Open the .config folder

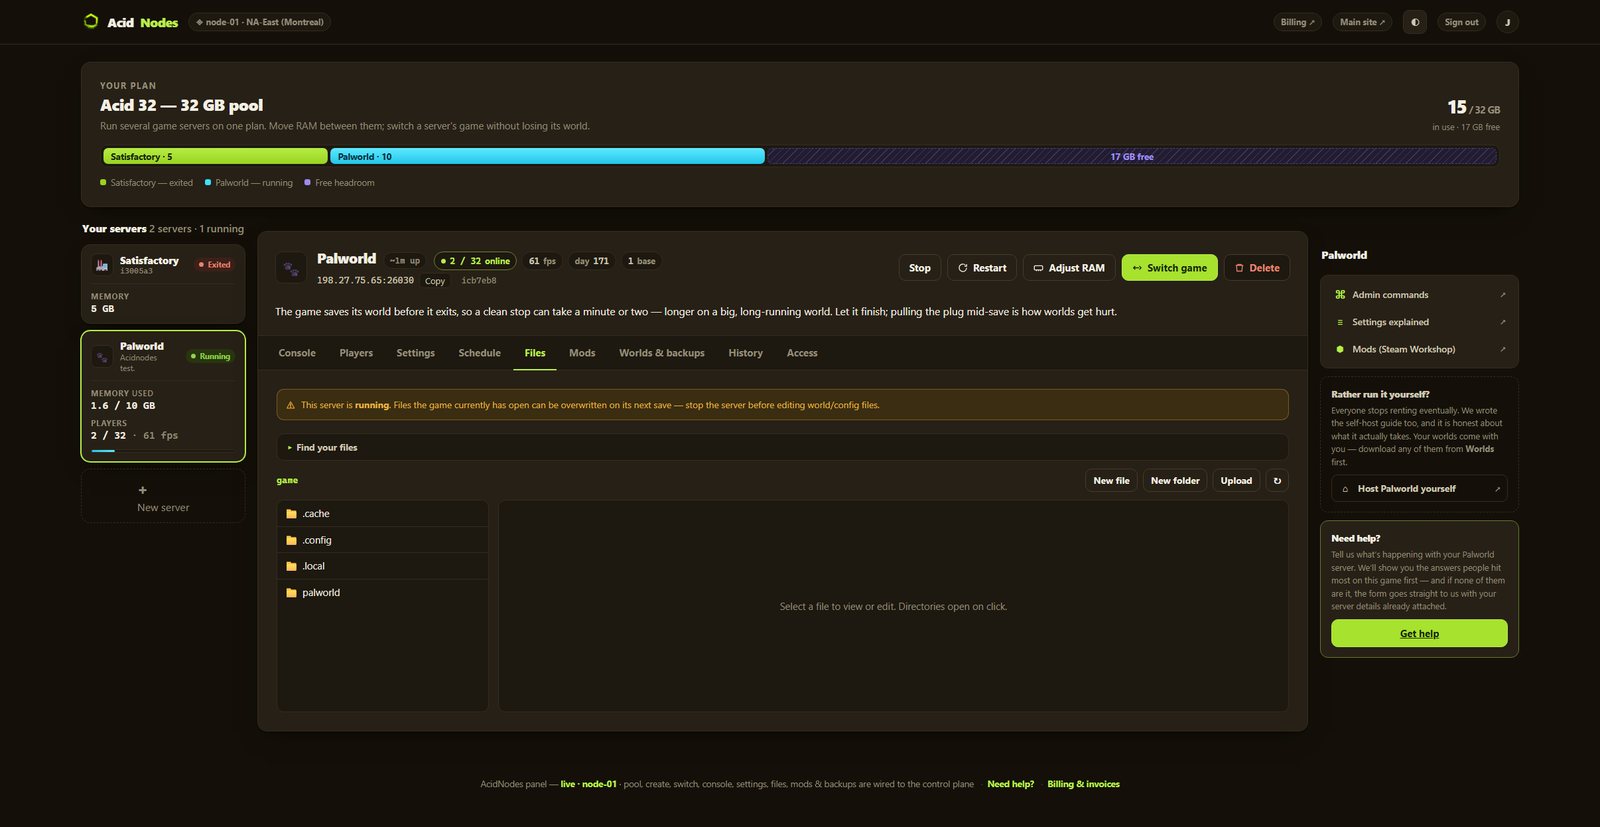tap(383, 540)
